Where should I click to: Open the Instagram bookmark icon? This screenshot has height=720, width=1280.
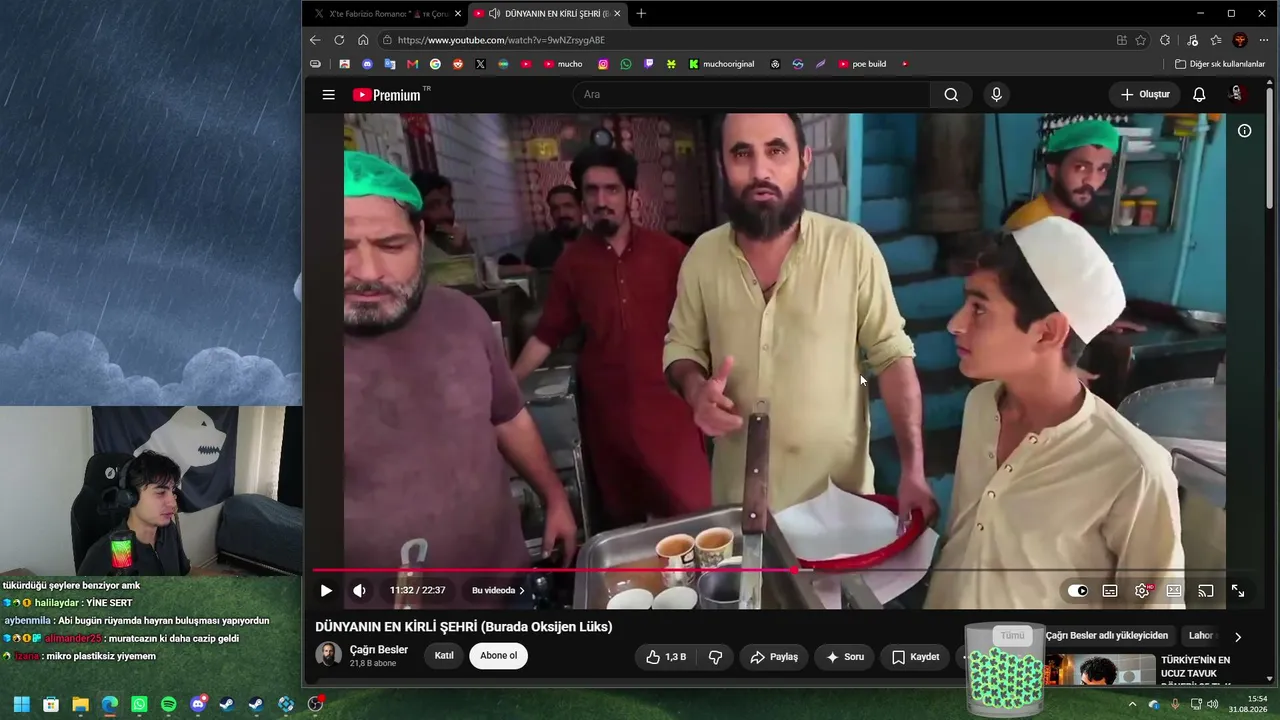click(x=603, y=64)
